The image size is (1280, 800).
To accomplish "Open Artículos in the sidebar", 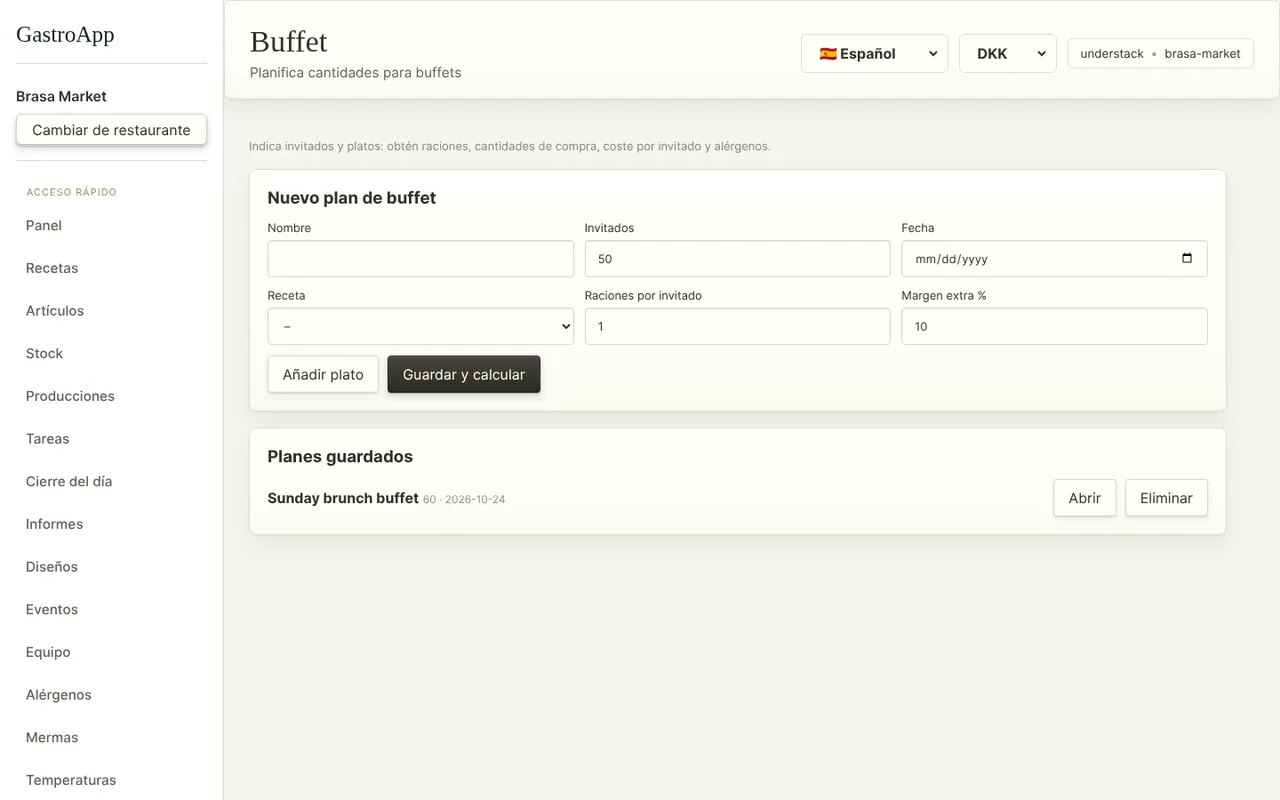I will 55,311.
